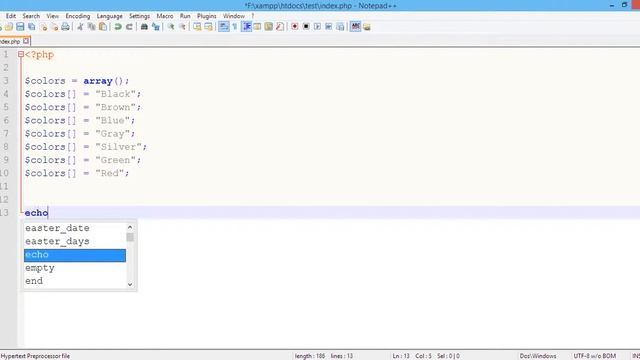Open Find with the binoculars icon

click(144, 27)
